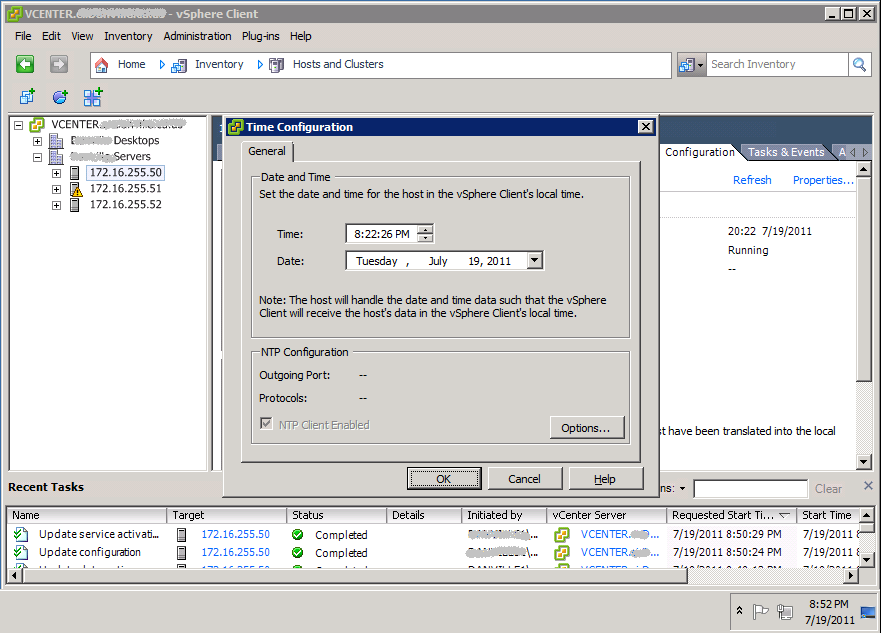Switch to the Tasks & Events tab
This screenshot has width=881, height=633.
pos(787,152)
